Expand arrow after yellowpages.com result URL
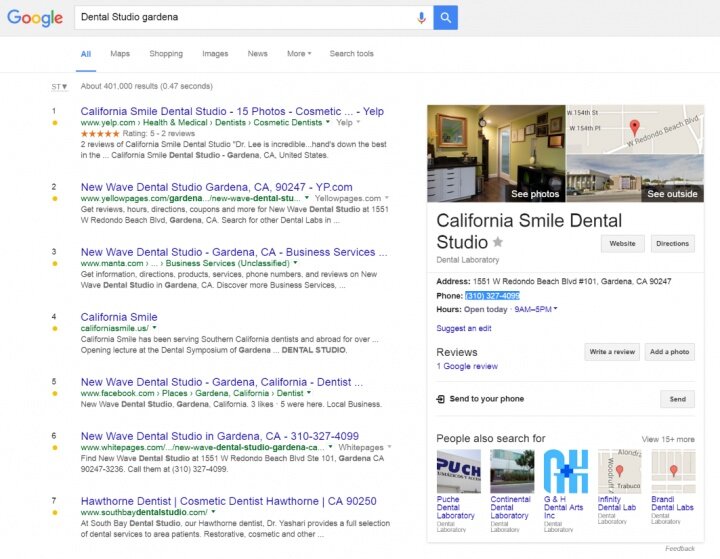This screenshot has height=559, width=720. click(x=307, y=198)
